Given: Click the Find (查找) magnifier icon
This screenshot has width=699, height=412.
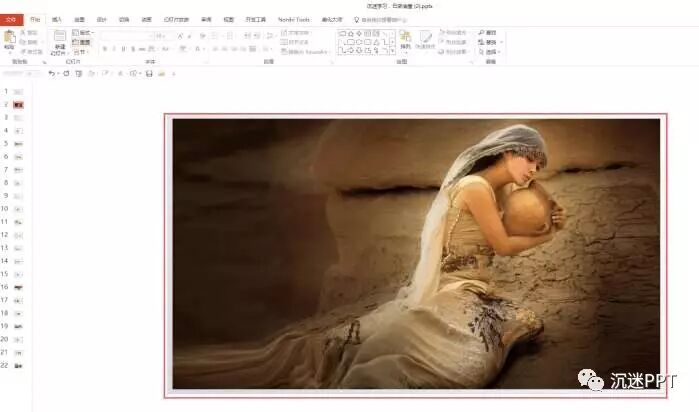Looking at the screenshot, I should point(481,33).
